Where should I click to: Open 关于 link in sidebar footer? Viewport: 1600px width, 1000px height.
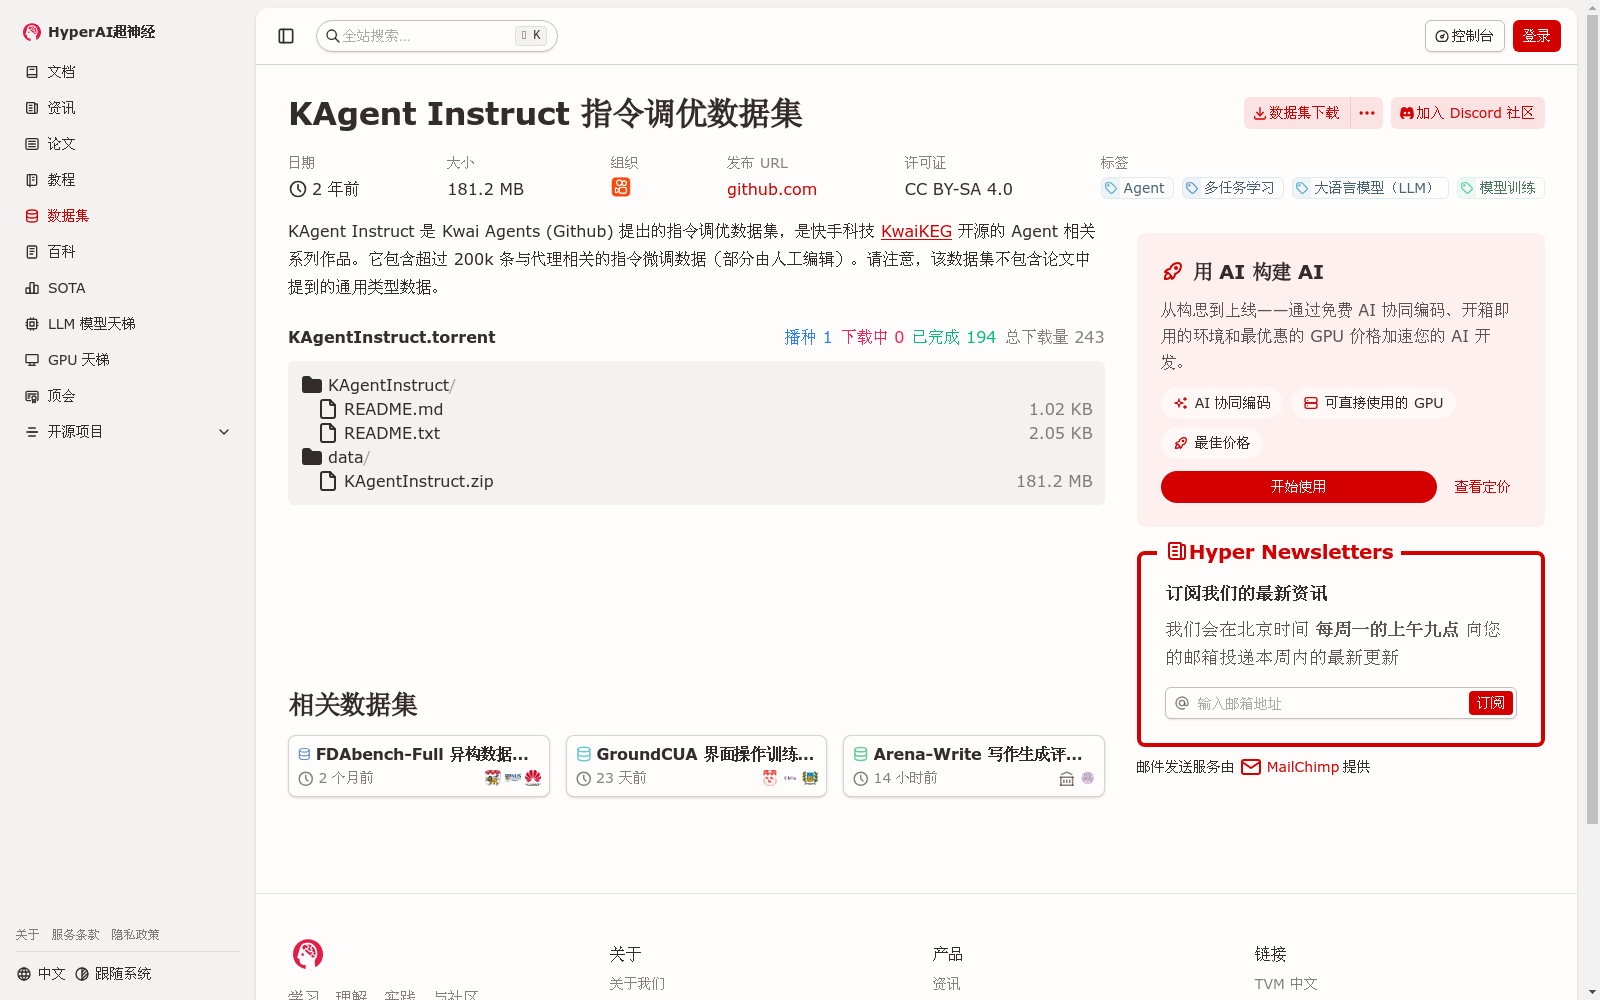point(27,935)
